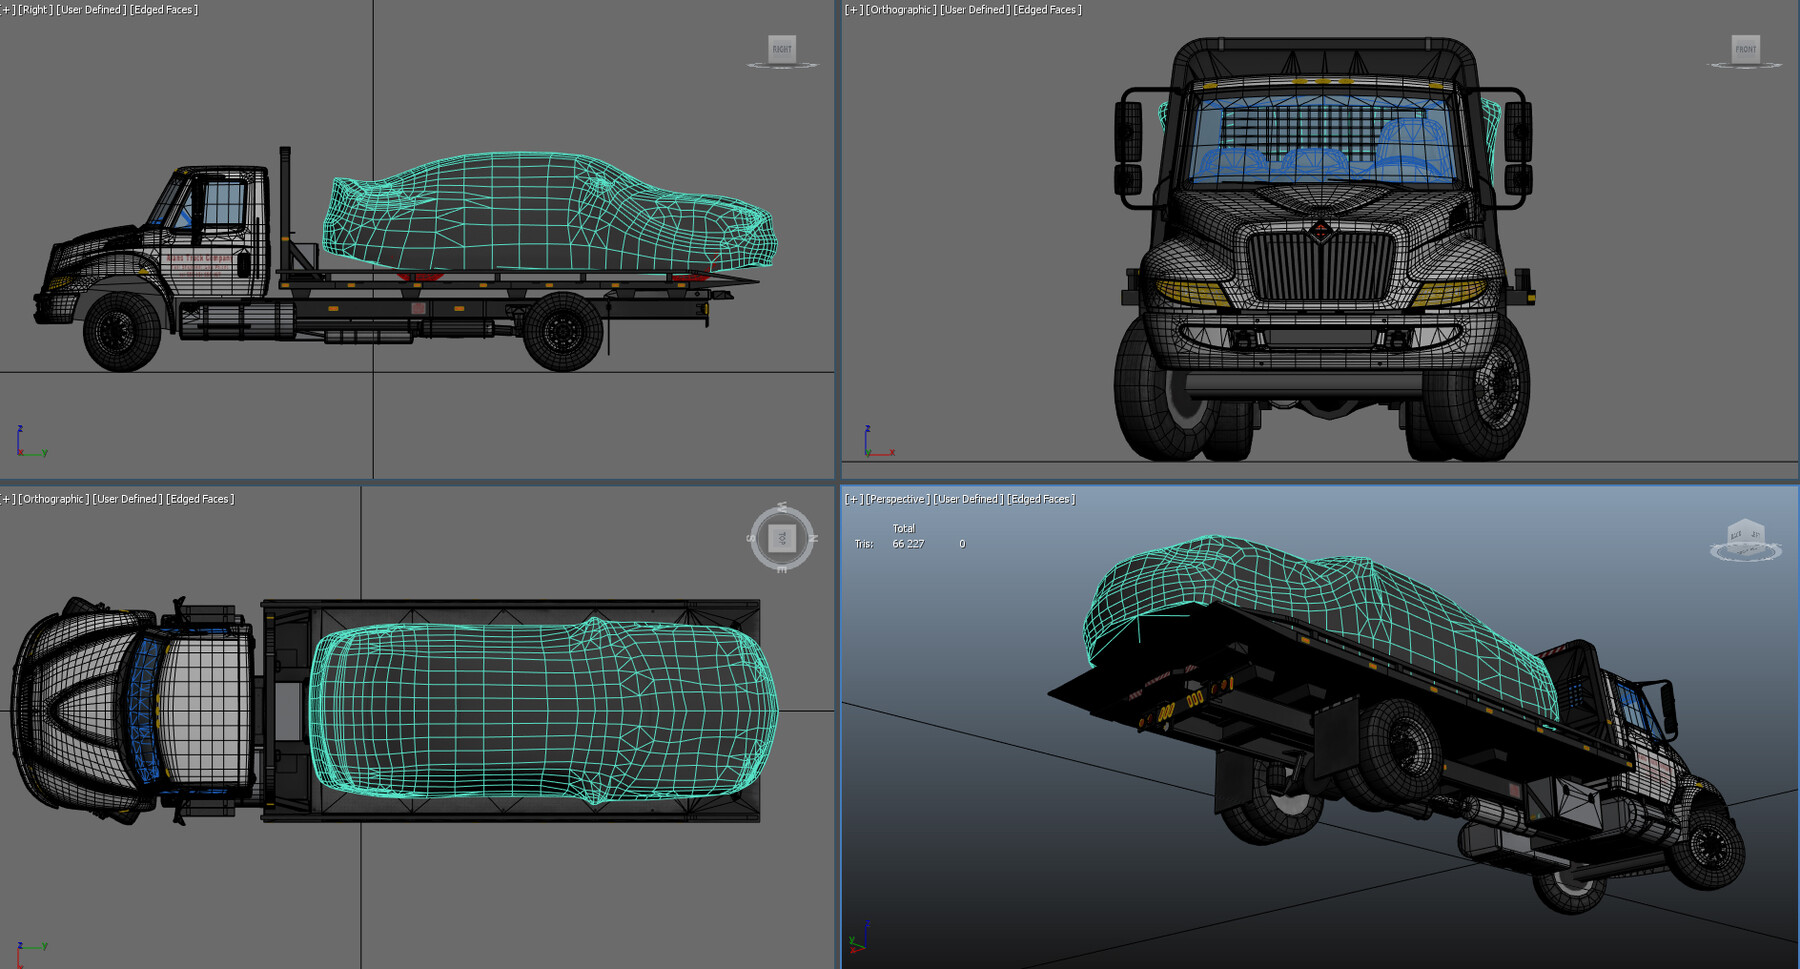Open [User Defined] menu in the front-view viewport

(x=975, y=10)
